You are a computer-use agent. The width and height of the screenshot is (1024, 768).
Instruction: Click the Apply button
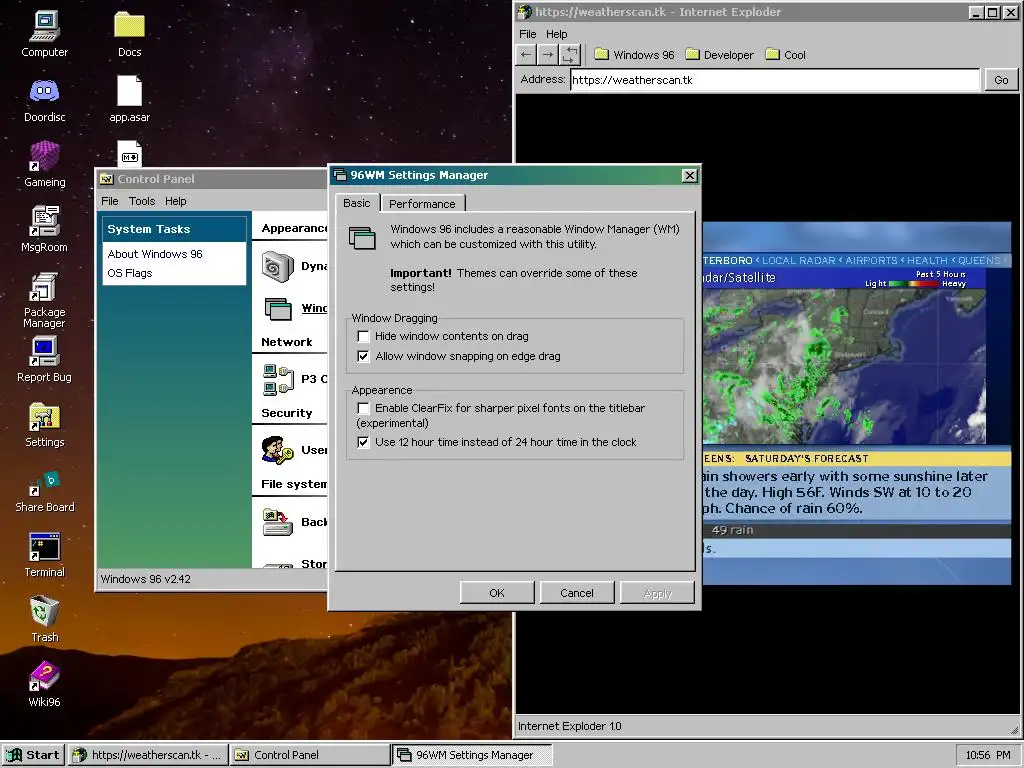[657, 593]
